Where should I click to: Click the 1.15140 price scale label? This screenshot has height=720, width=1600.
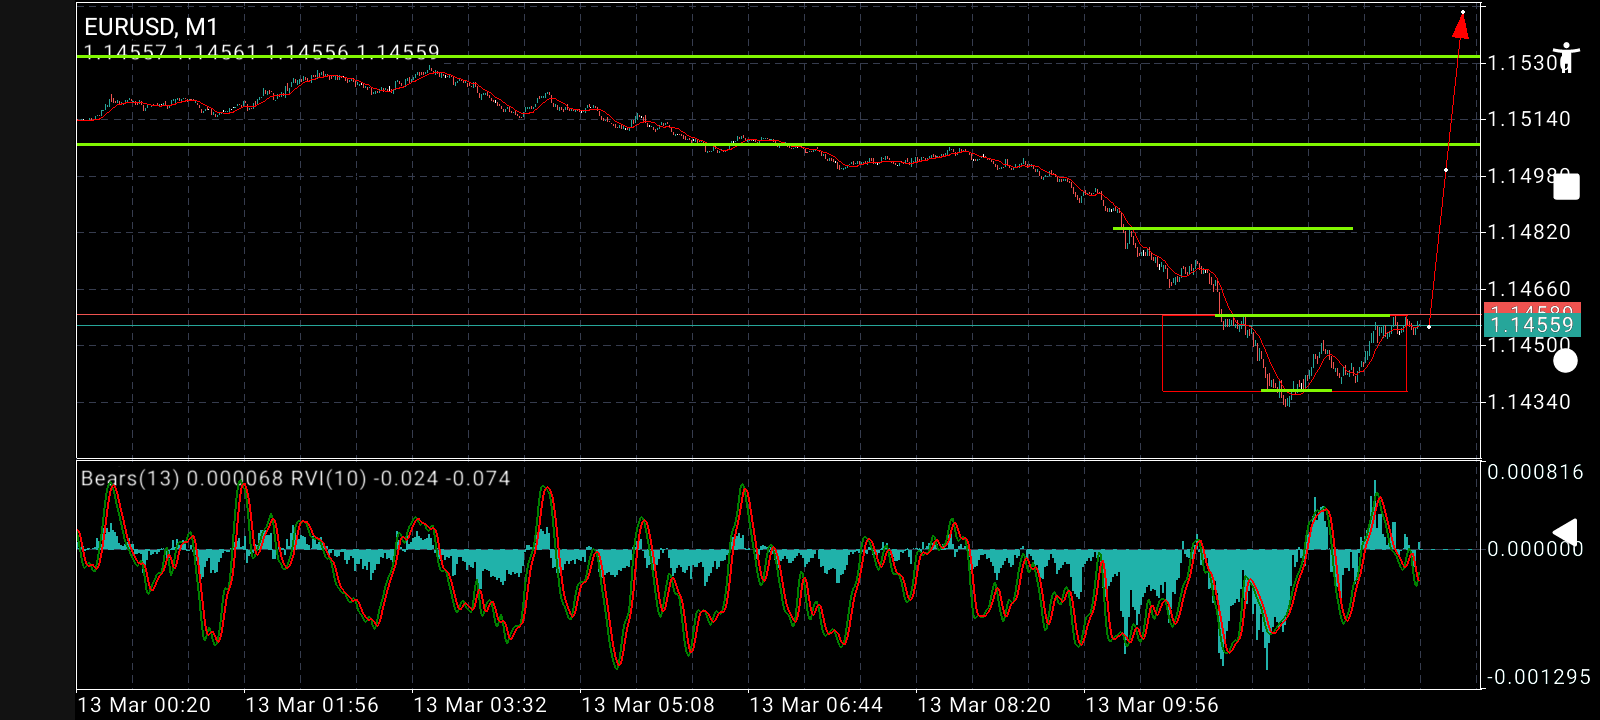1529,119
